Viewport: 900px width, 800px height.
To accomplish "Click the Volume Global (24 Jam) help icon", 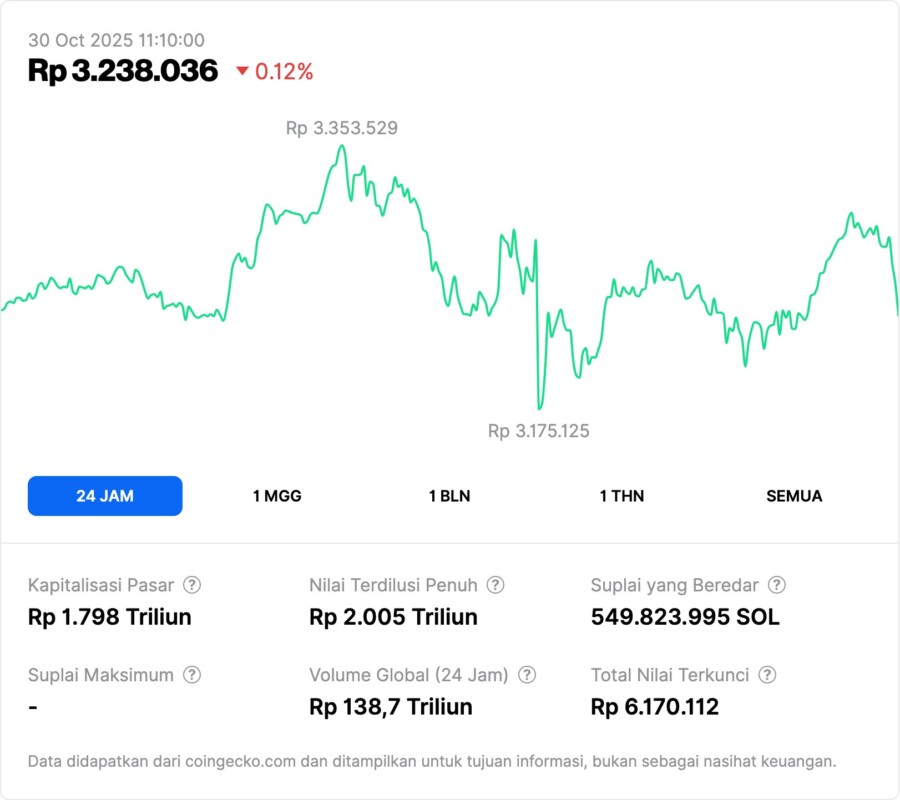I will (x=527, y=675).
